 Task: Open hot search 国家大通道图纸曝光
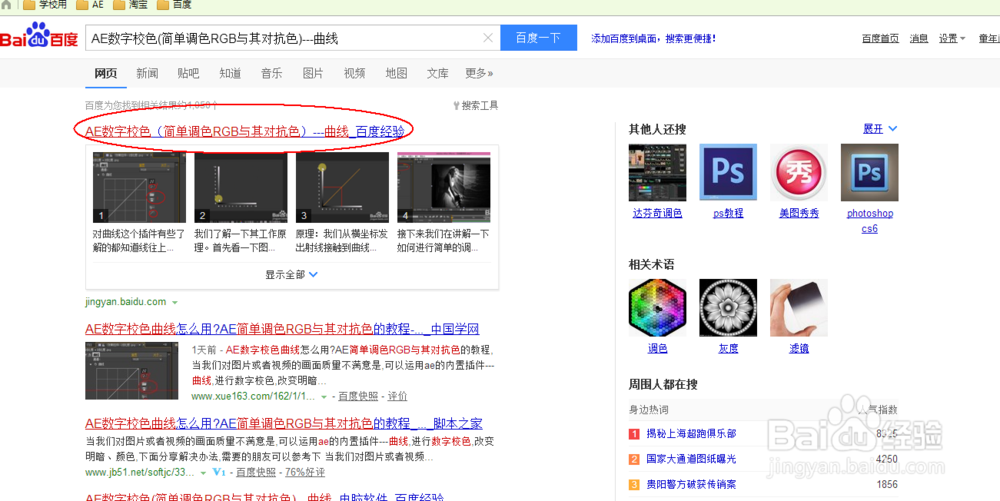691,459
